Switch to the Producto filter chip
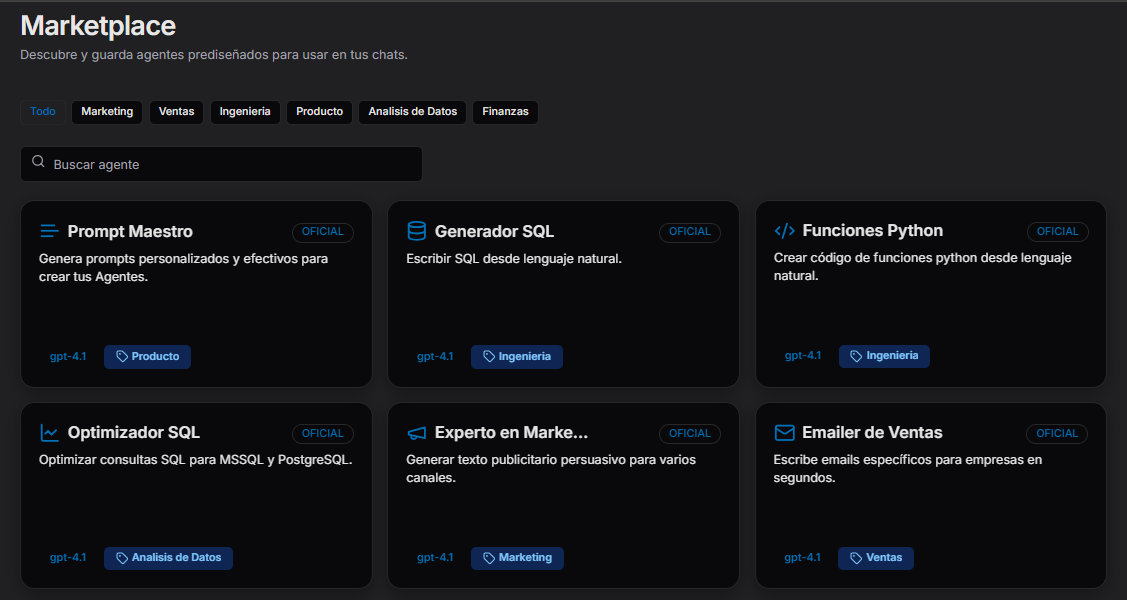Image resolution: width=1127 pixels, height=600 pixels. tap(319, 112)
